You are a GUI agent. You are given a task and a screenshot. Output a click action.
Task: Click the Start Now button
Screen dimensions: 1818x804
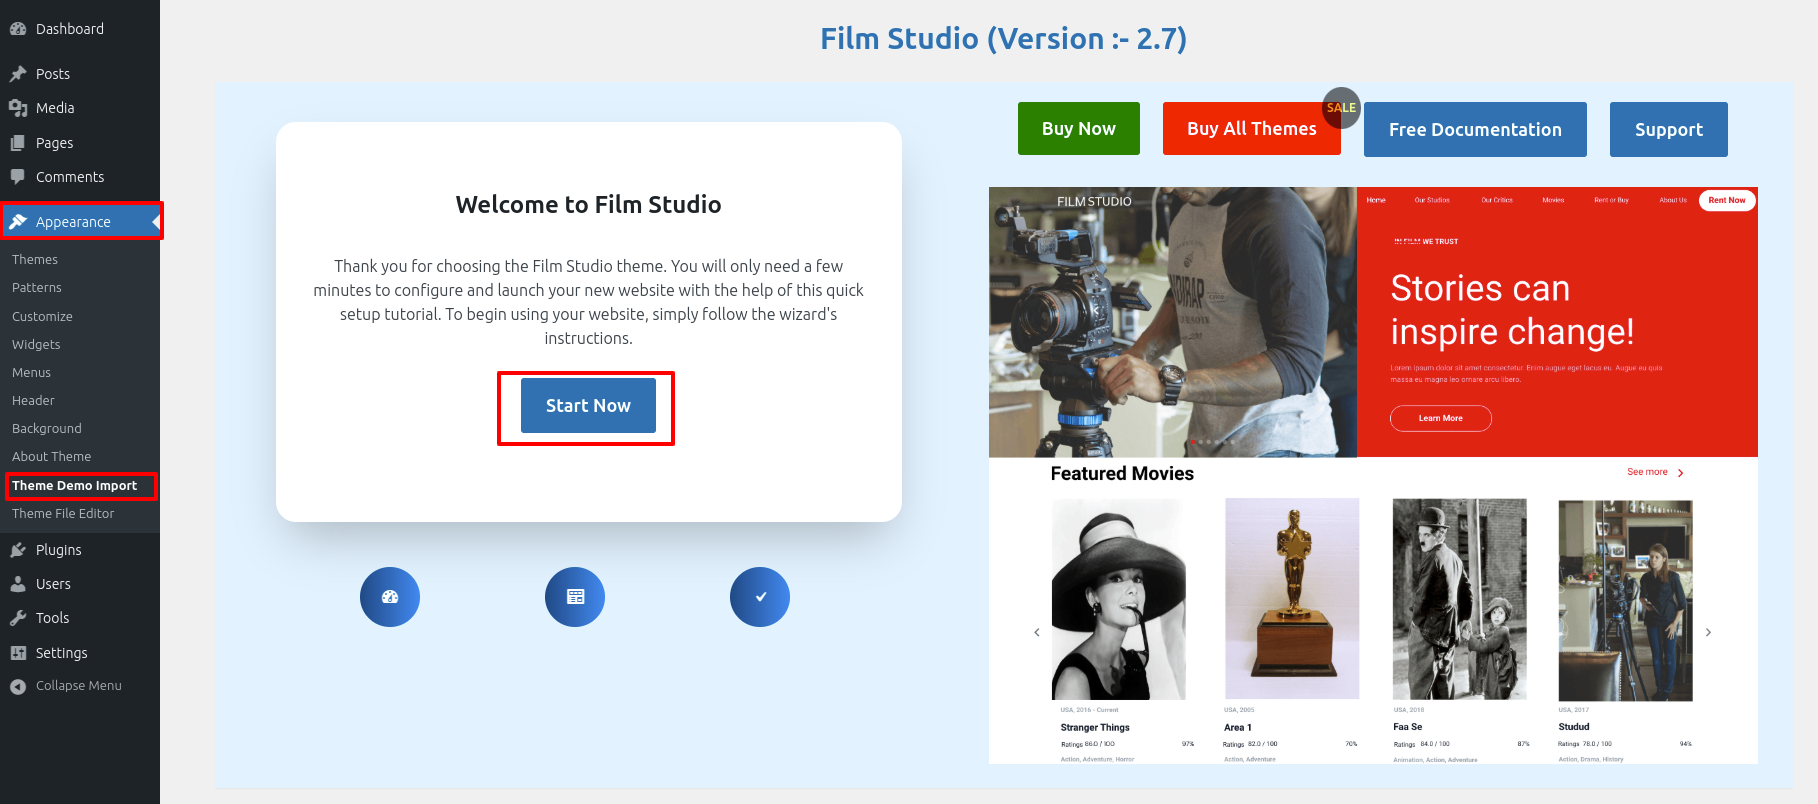tap(588, 406)
